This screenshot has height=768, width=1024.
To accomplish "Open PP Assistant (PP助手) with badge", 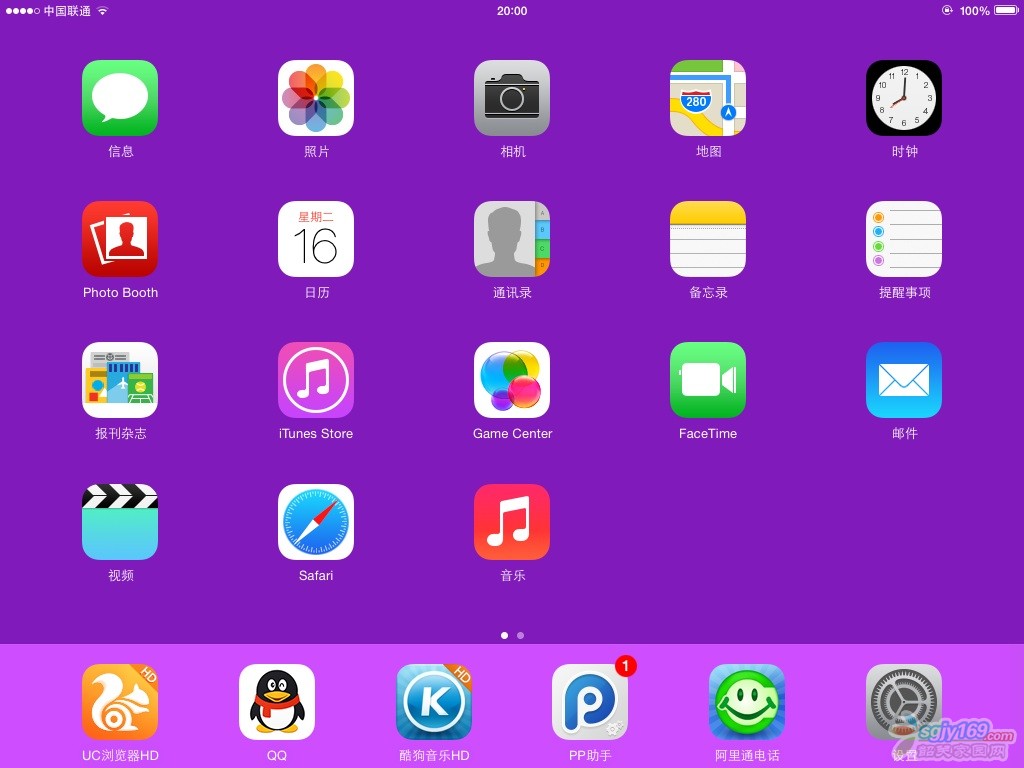I will 590,702.
